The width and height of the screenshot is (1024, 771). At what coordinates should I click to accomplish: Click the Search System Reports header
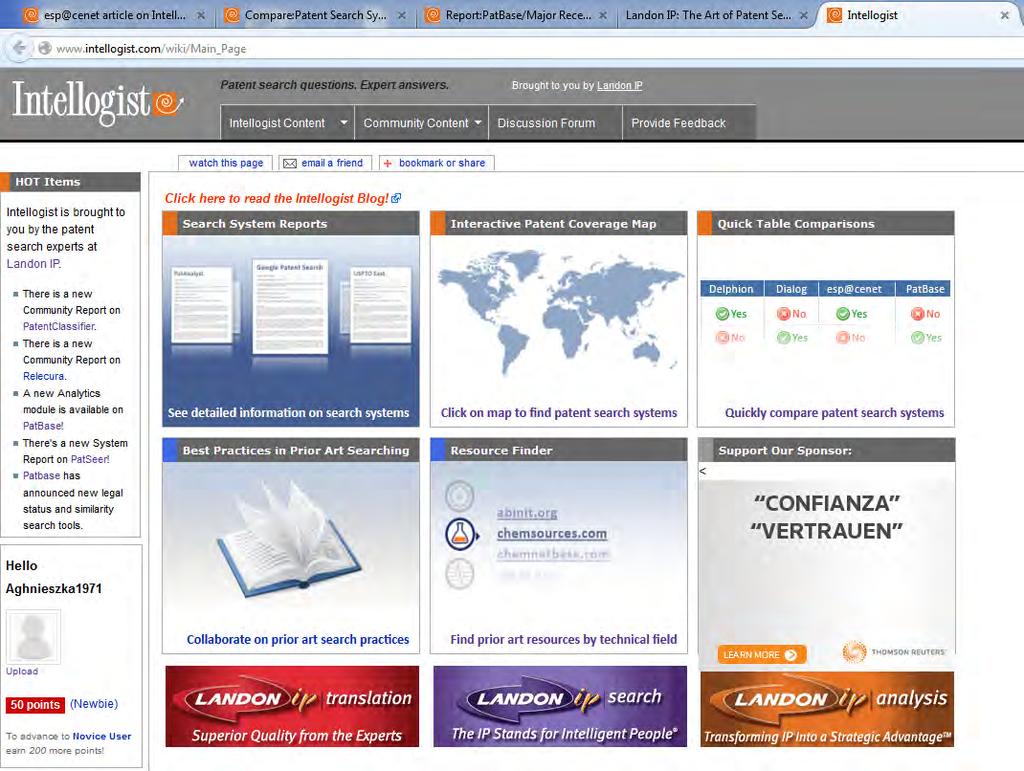[x=291, y=223]
